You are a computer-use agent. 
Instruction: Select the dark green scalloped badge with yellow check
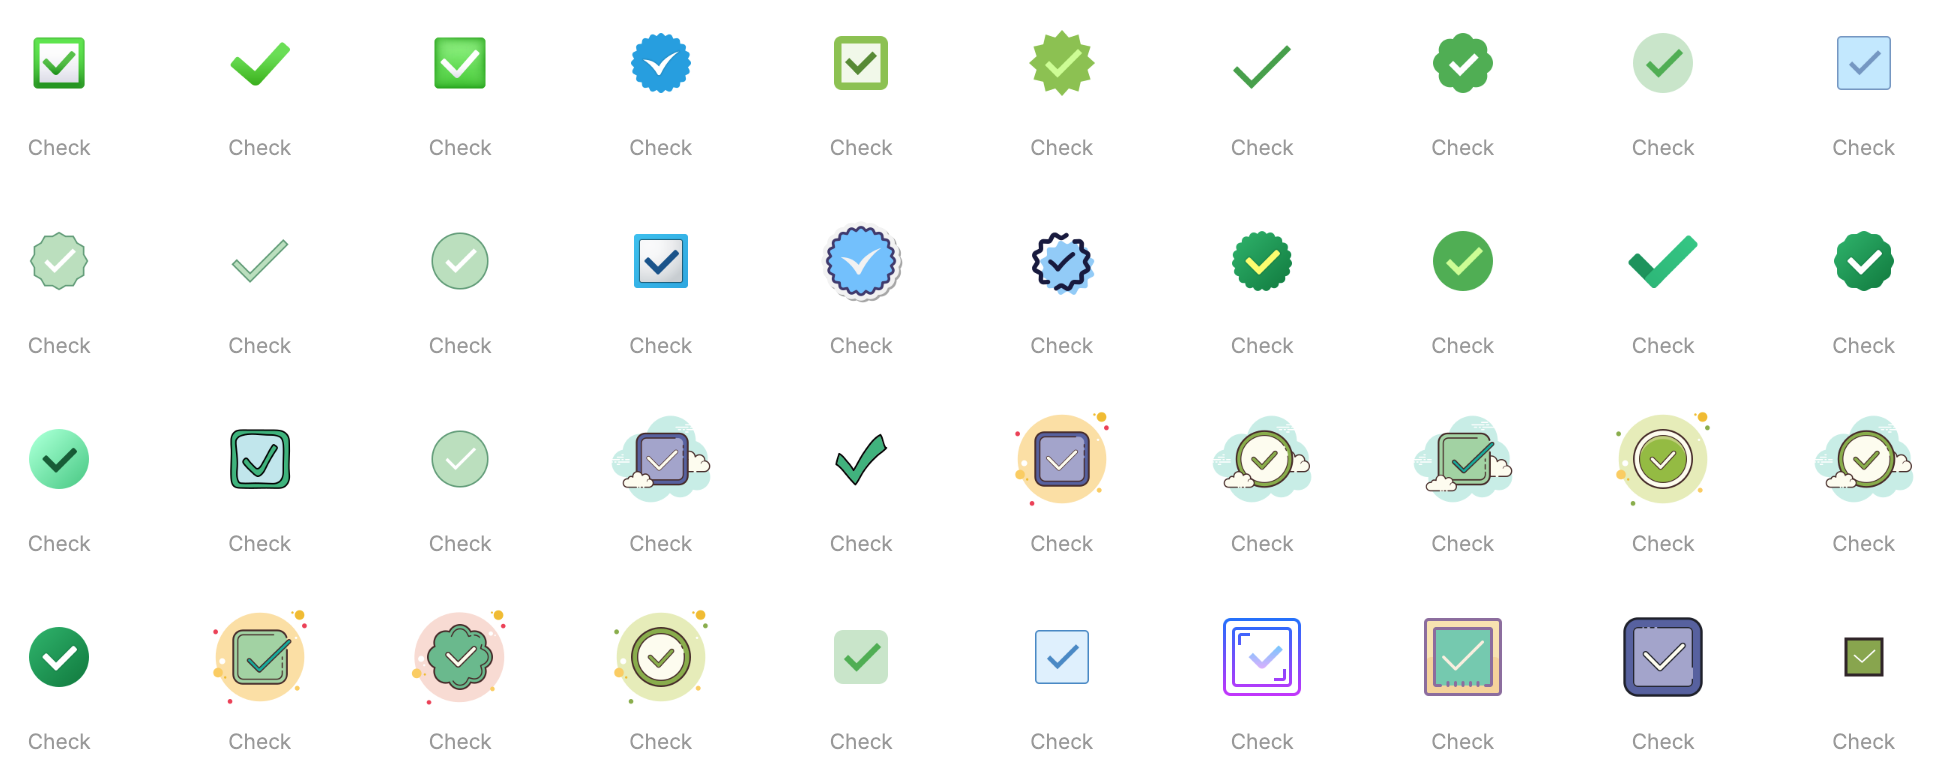[1262, 261]
